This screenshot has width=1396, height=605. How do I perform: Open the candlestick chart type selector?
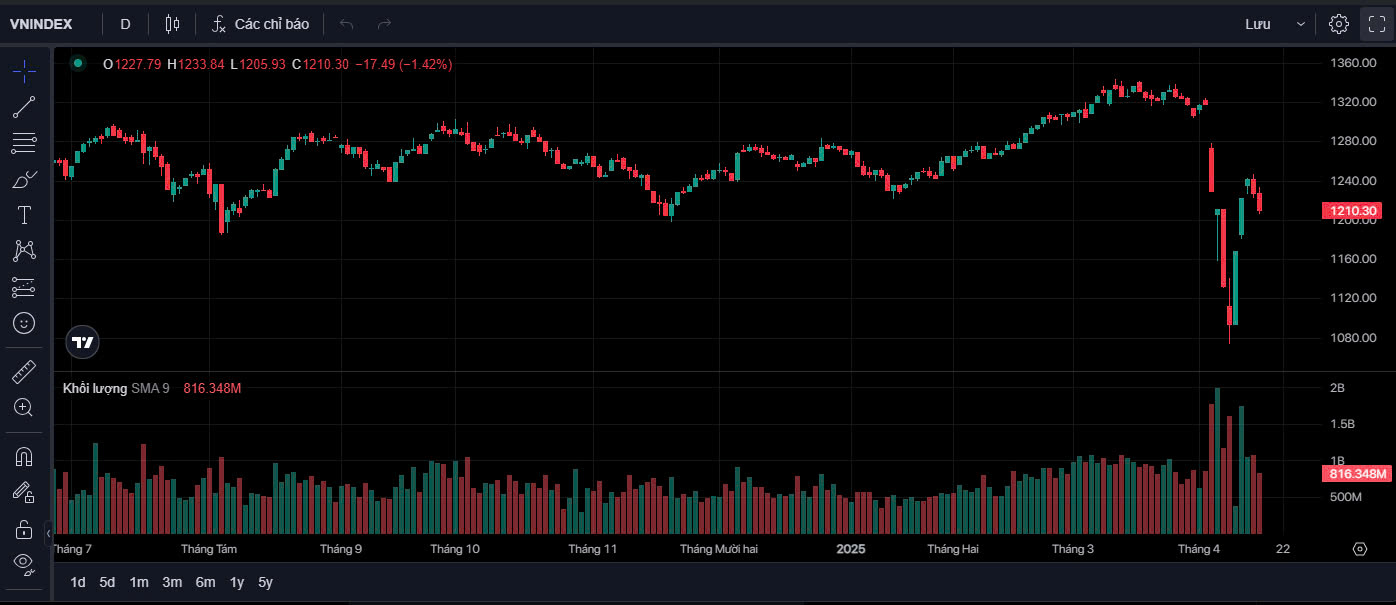[x=173, y=24]
